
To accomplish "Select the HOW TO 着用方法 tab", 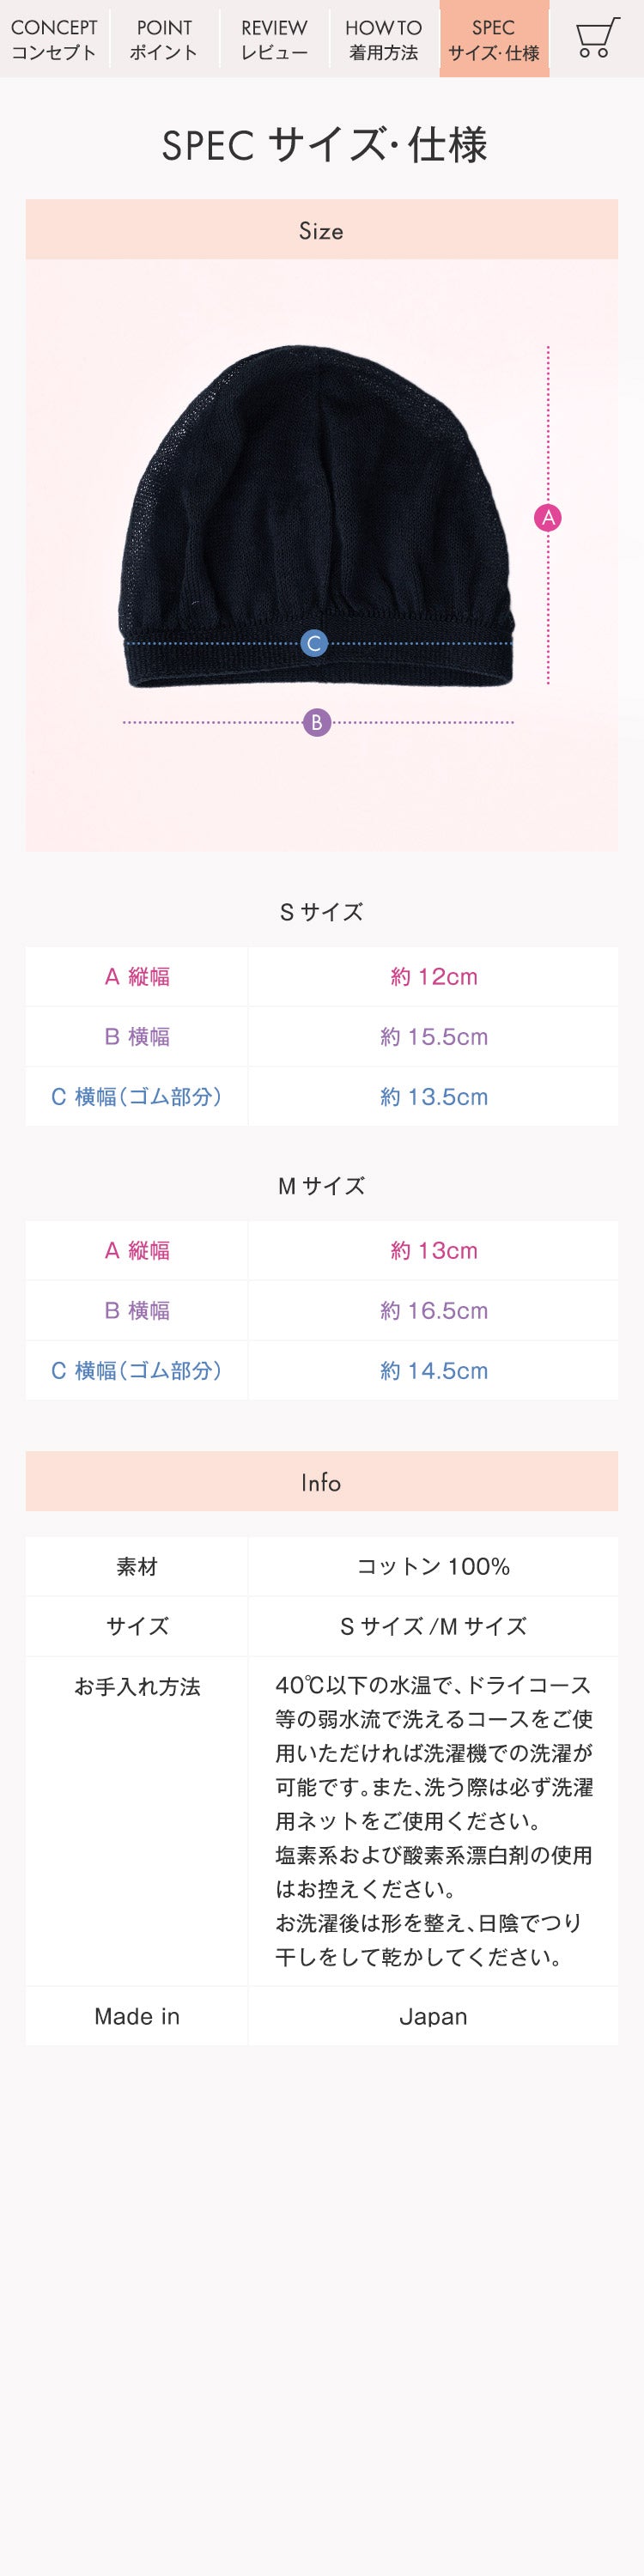I will (384, 39).
